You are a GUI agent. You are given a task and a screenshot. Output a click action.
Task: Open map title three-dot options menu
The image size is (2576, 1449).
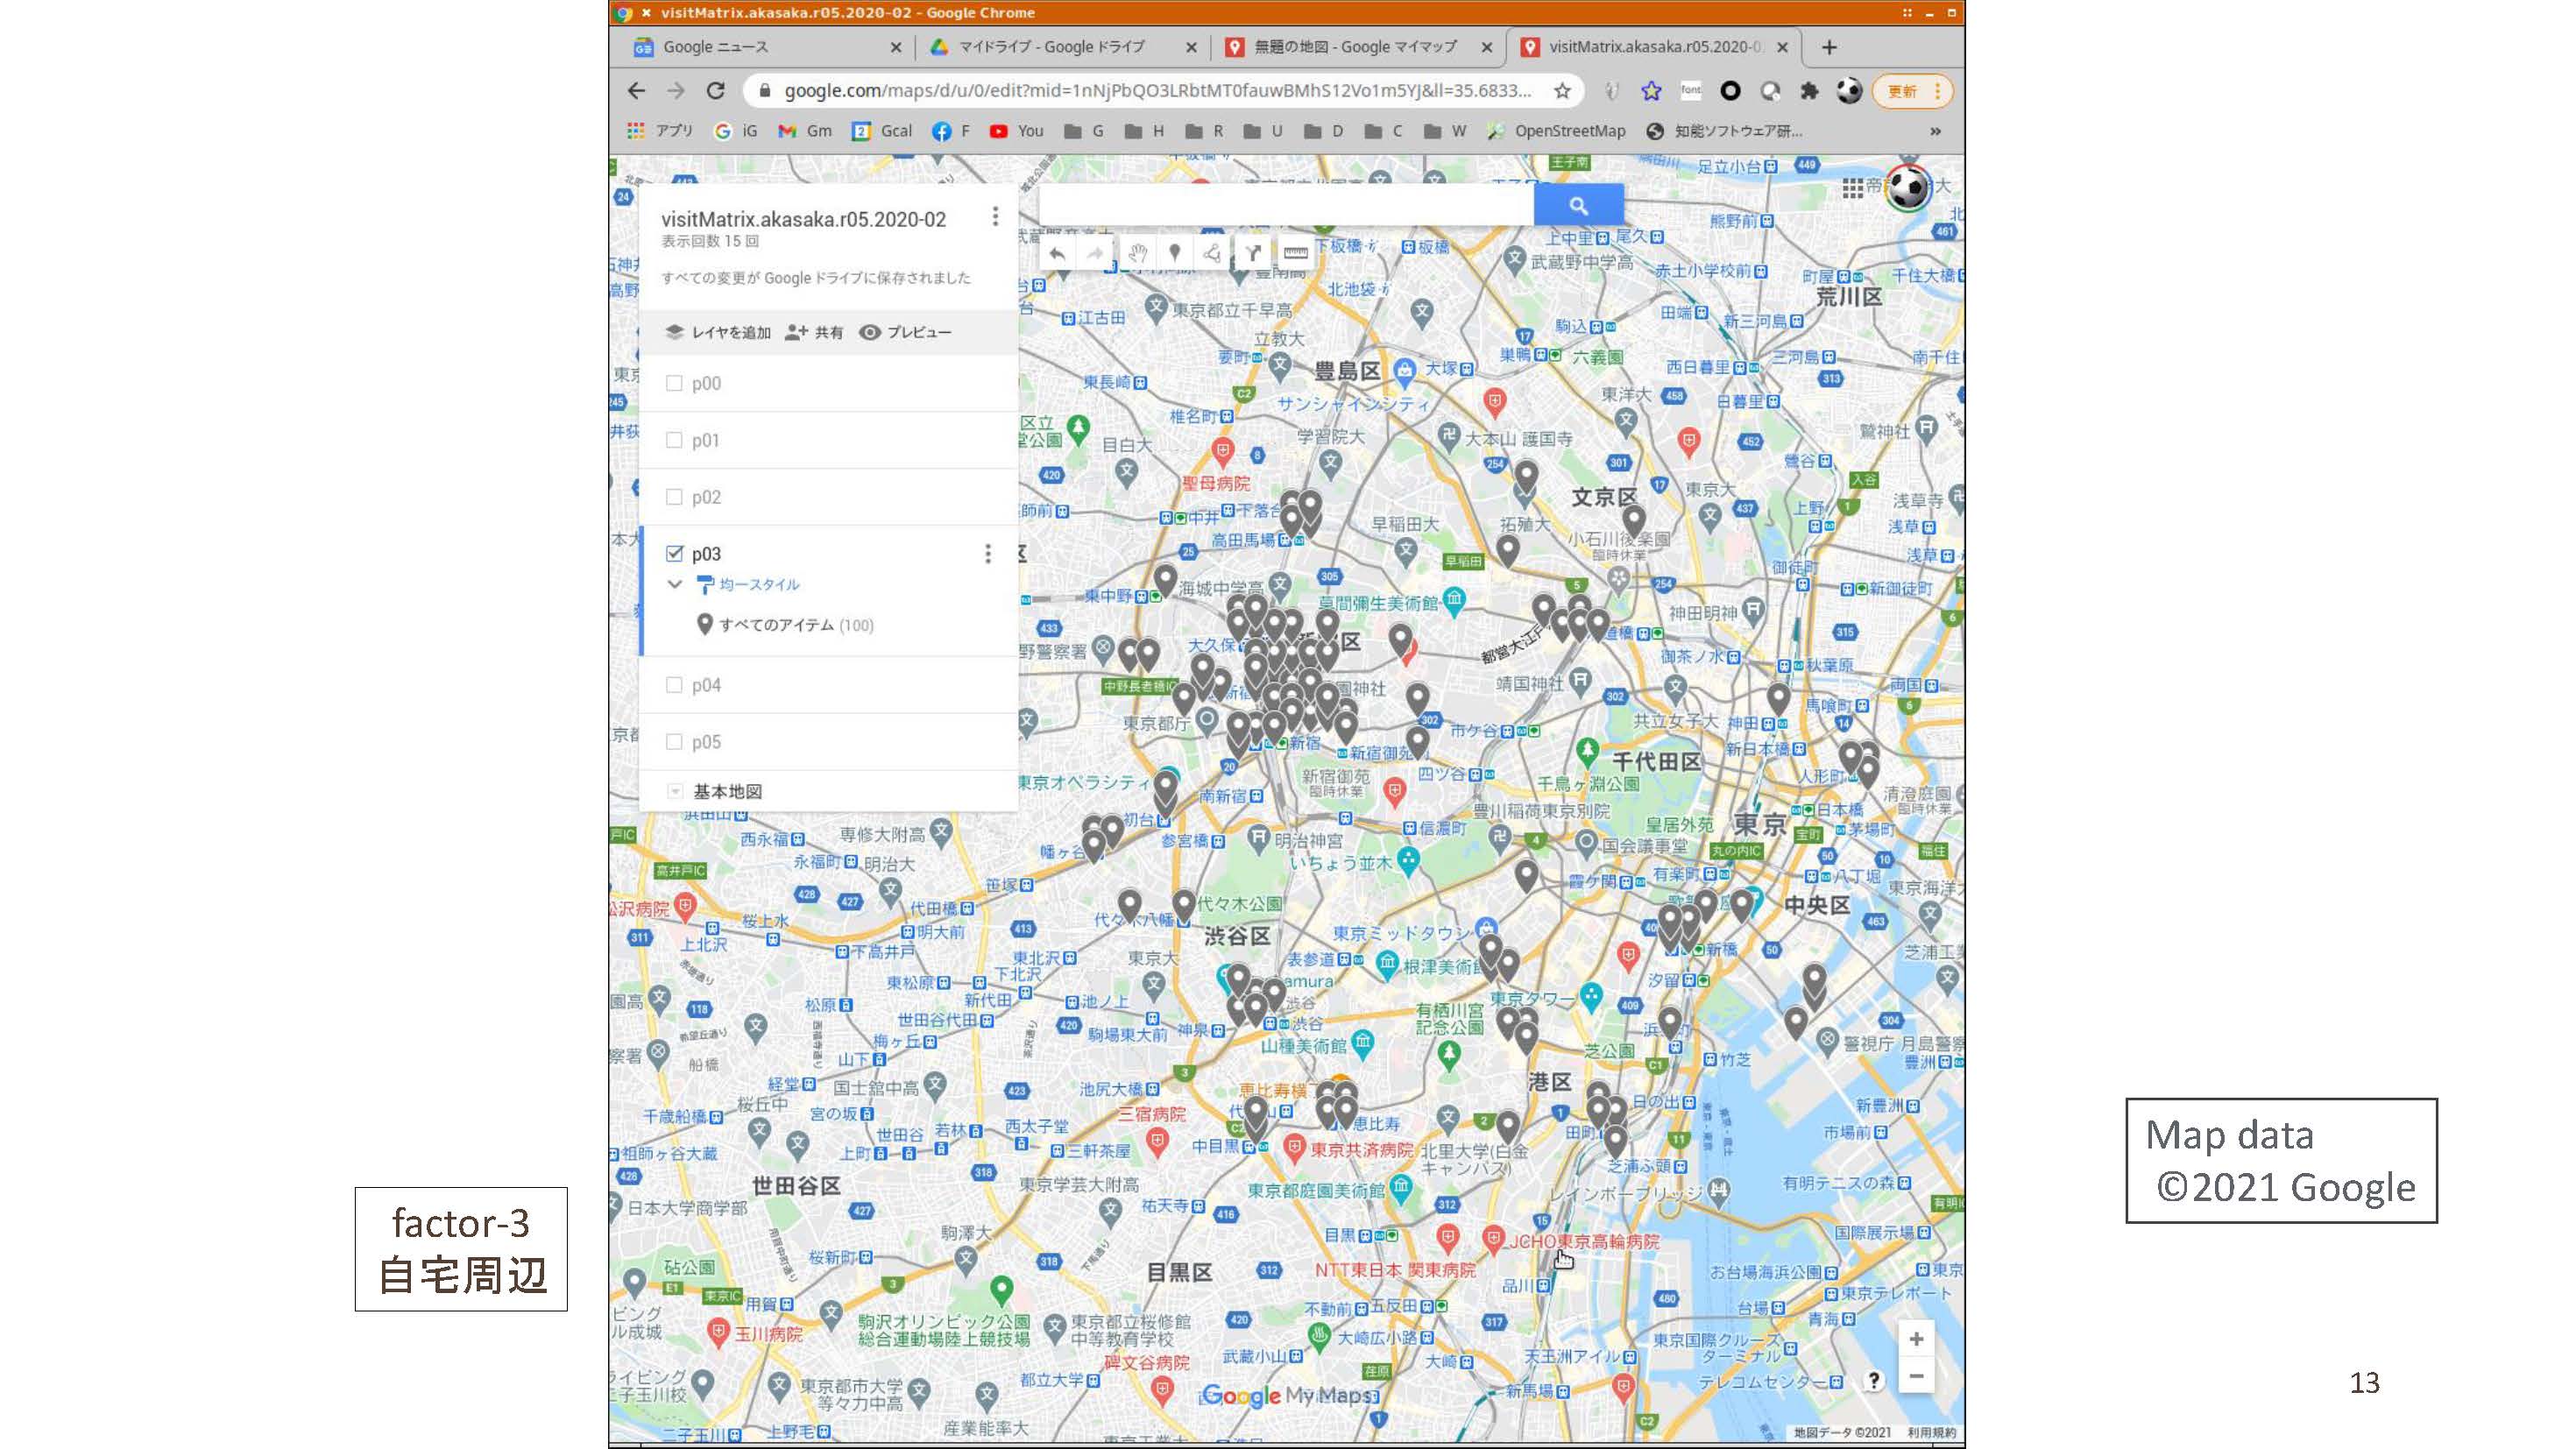pos(995,217)
